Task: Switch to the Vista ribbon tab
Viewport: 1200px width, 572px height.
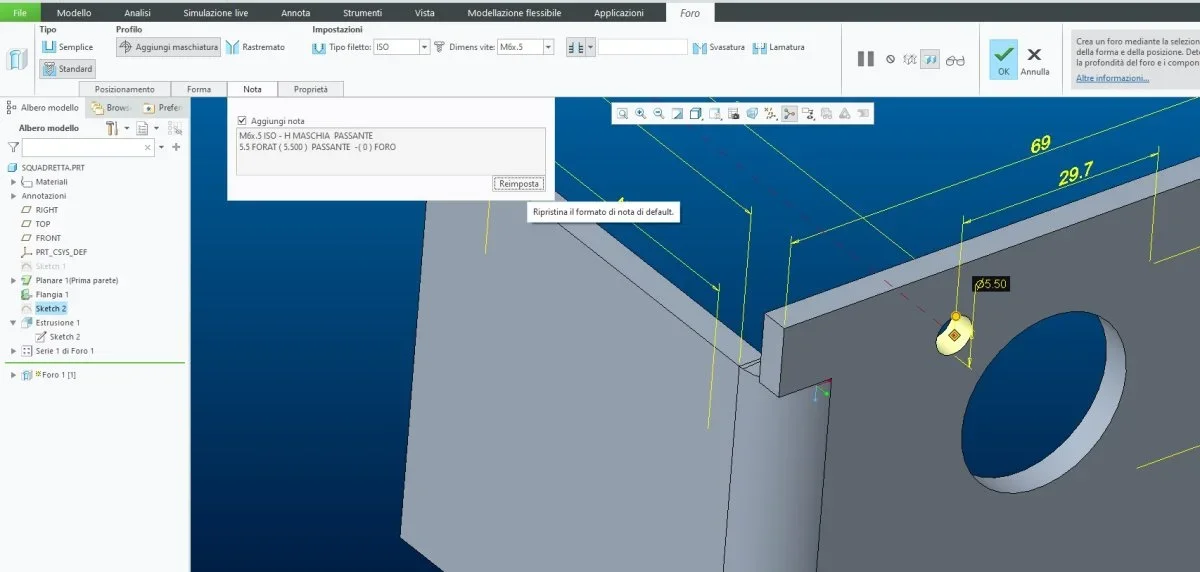Action: coord(424,13)
